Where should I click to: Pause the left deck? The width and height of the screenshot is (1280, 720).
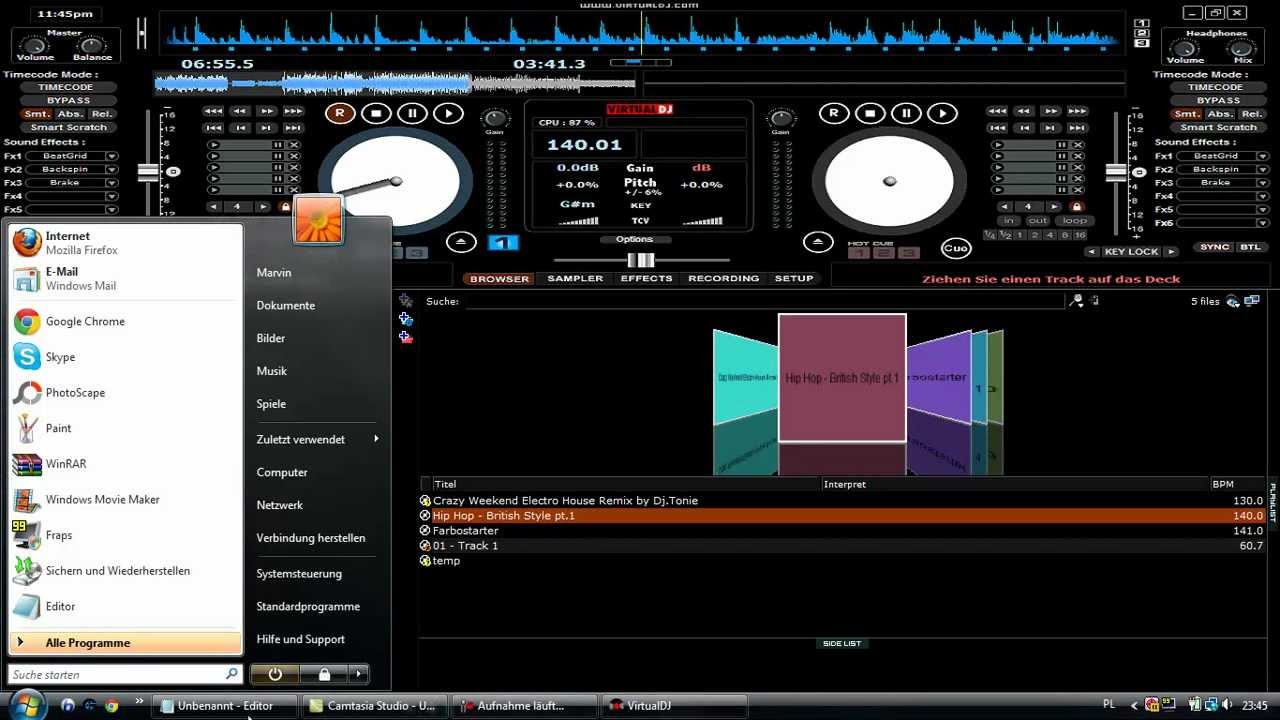(x=412, y=113)
